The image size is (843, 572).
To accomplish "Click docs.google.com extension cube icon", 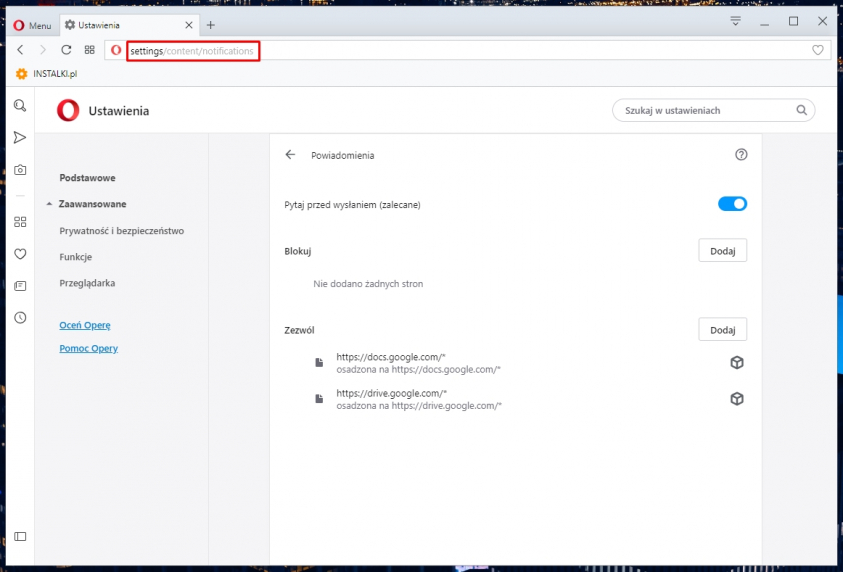I will (737, 363).
